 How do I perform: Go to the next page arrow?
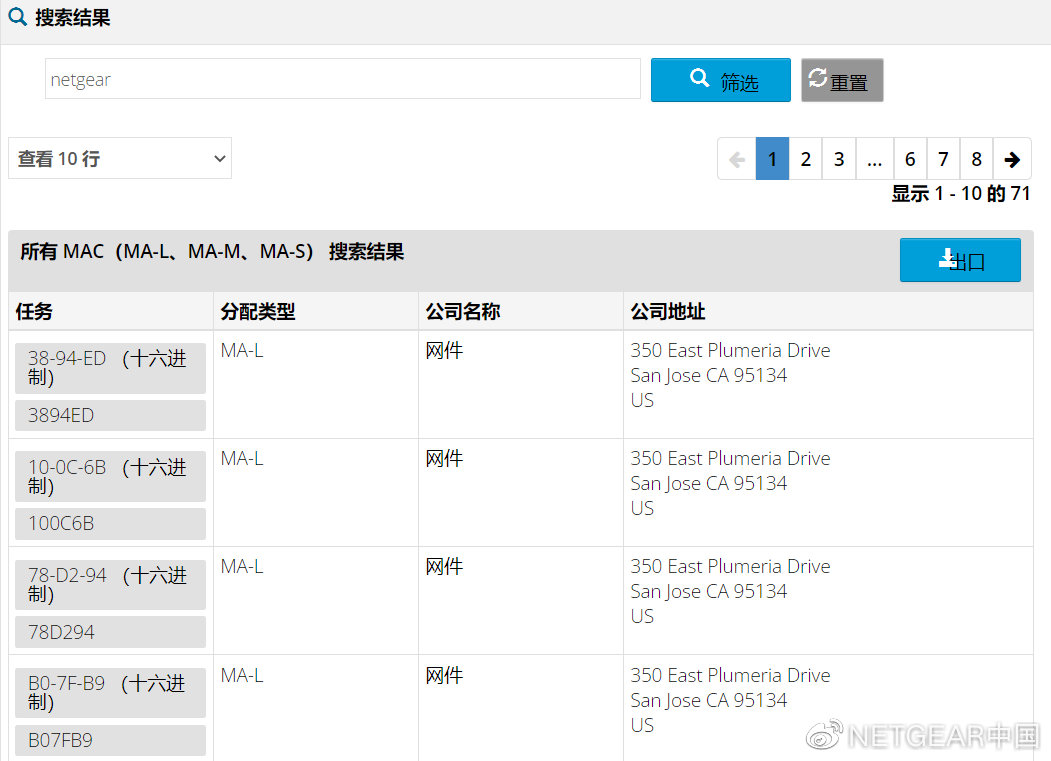point(1012,159)
